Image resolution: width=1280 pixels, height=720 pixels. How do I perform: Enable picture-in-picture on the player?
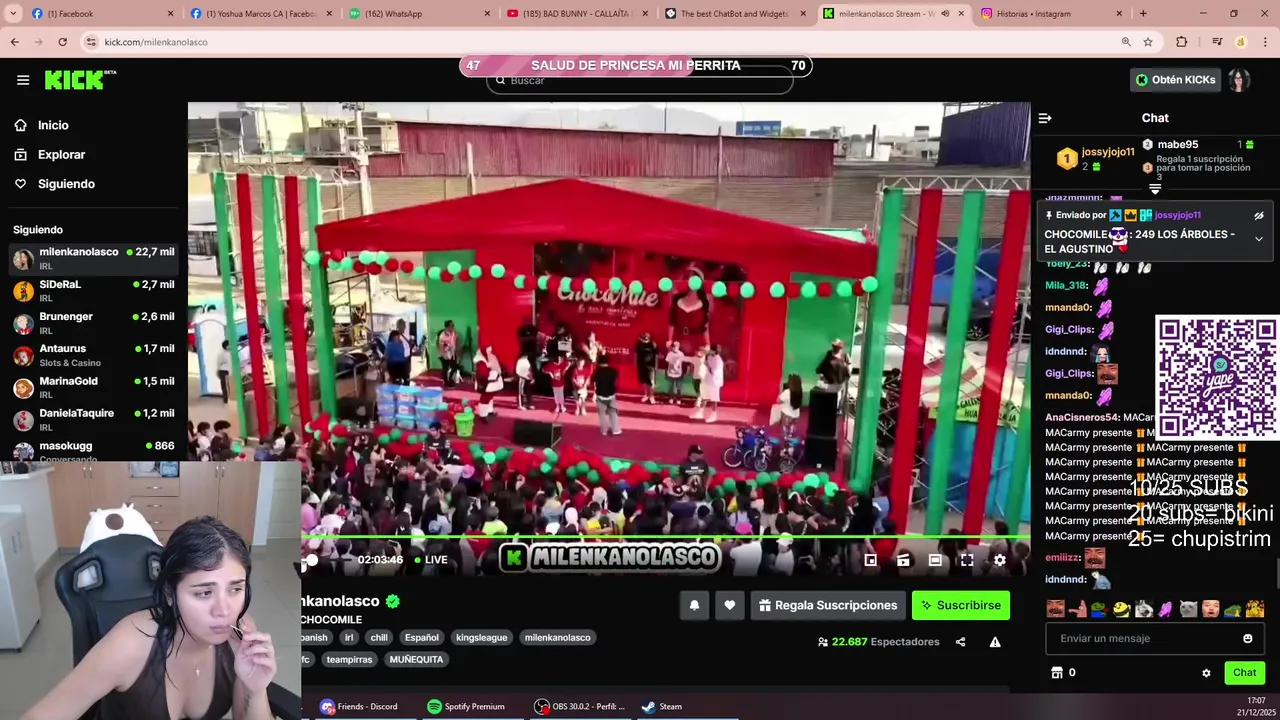871,560
